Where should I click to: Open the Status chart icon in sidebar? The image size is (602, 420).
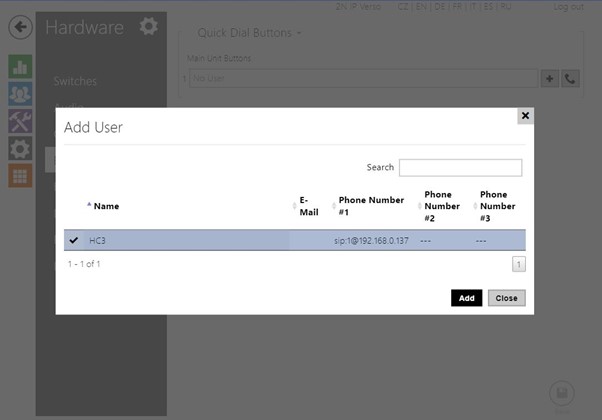20,66
